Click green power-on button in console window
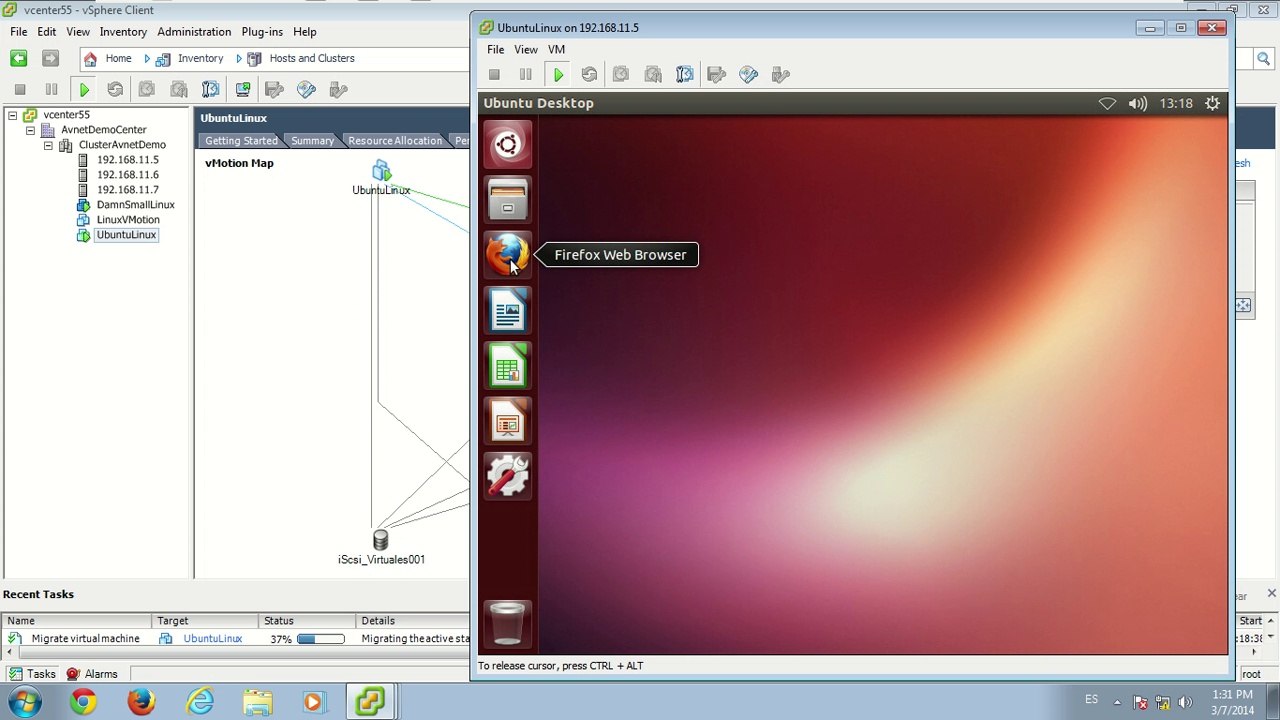The width and height of the screenshot is (1280, 720). pyautogui.click(x=558, y=74)
